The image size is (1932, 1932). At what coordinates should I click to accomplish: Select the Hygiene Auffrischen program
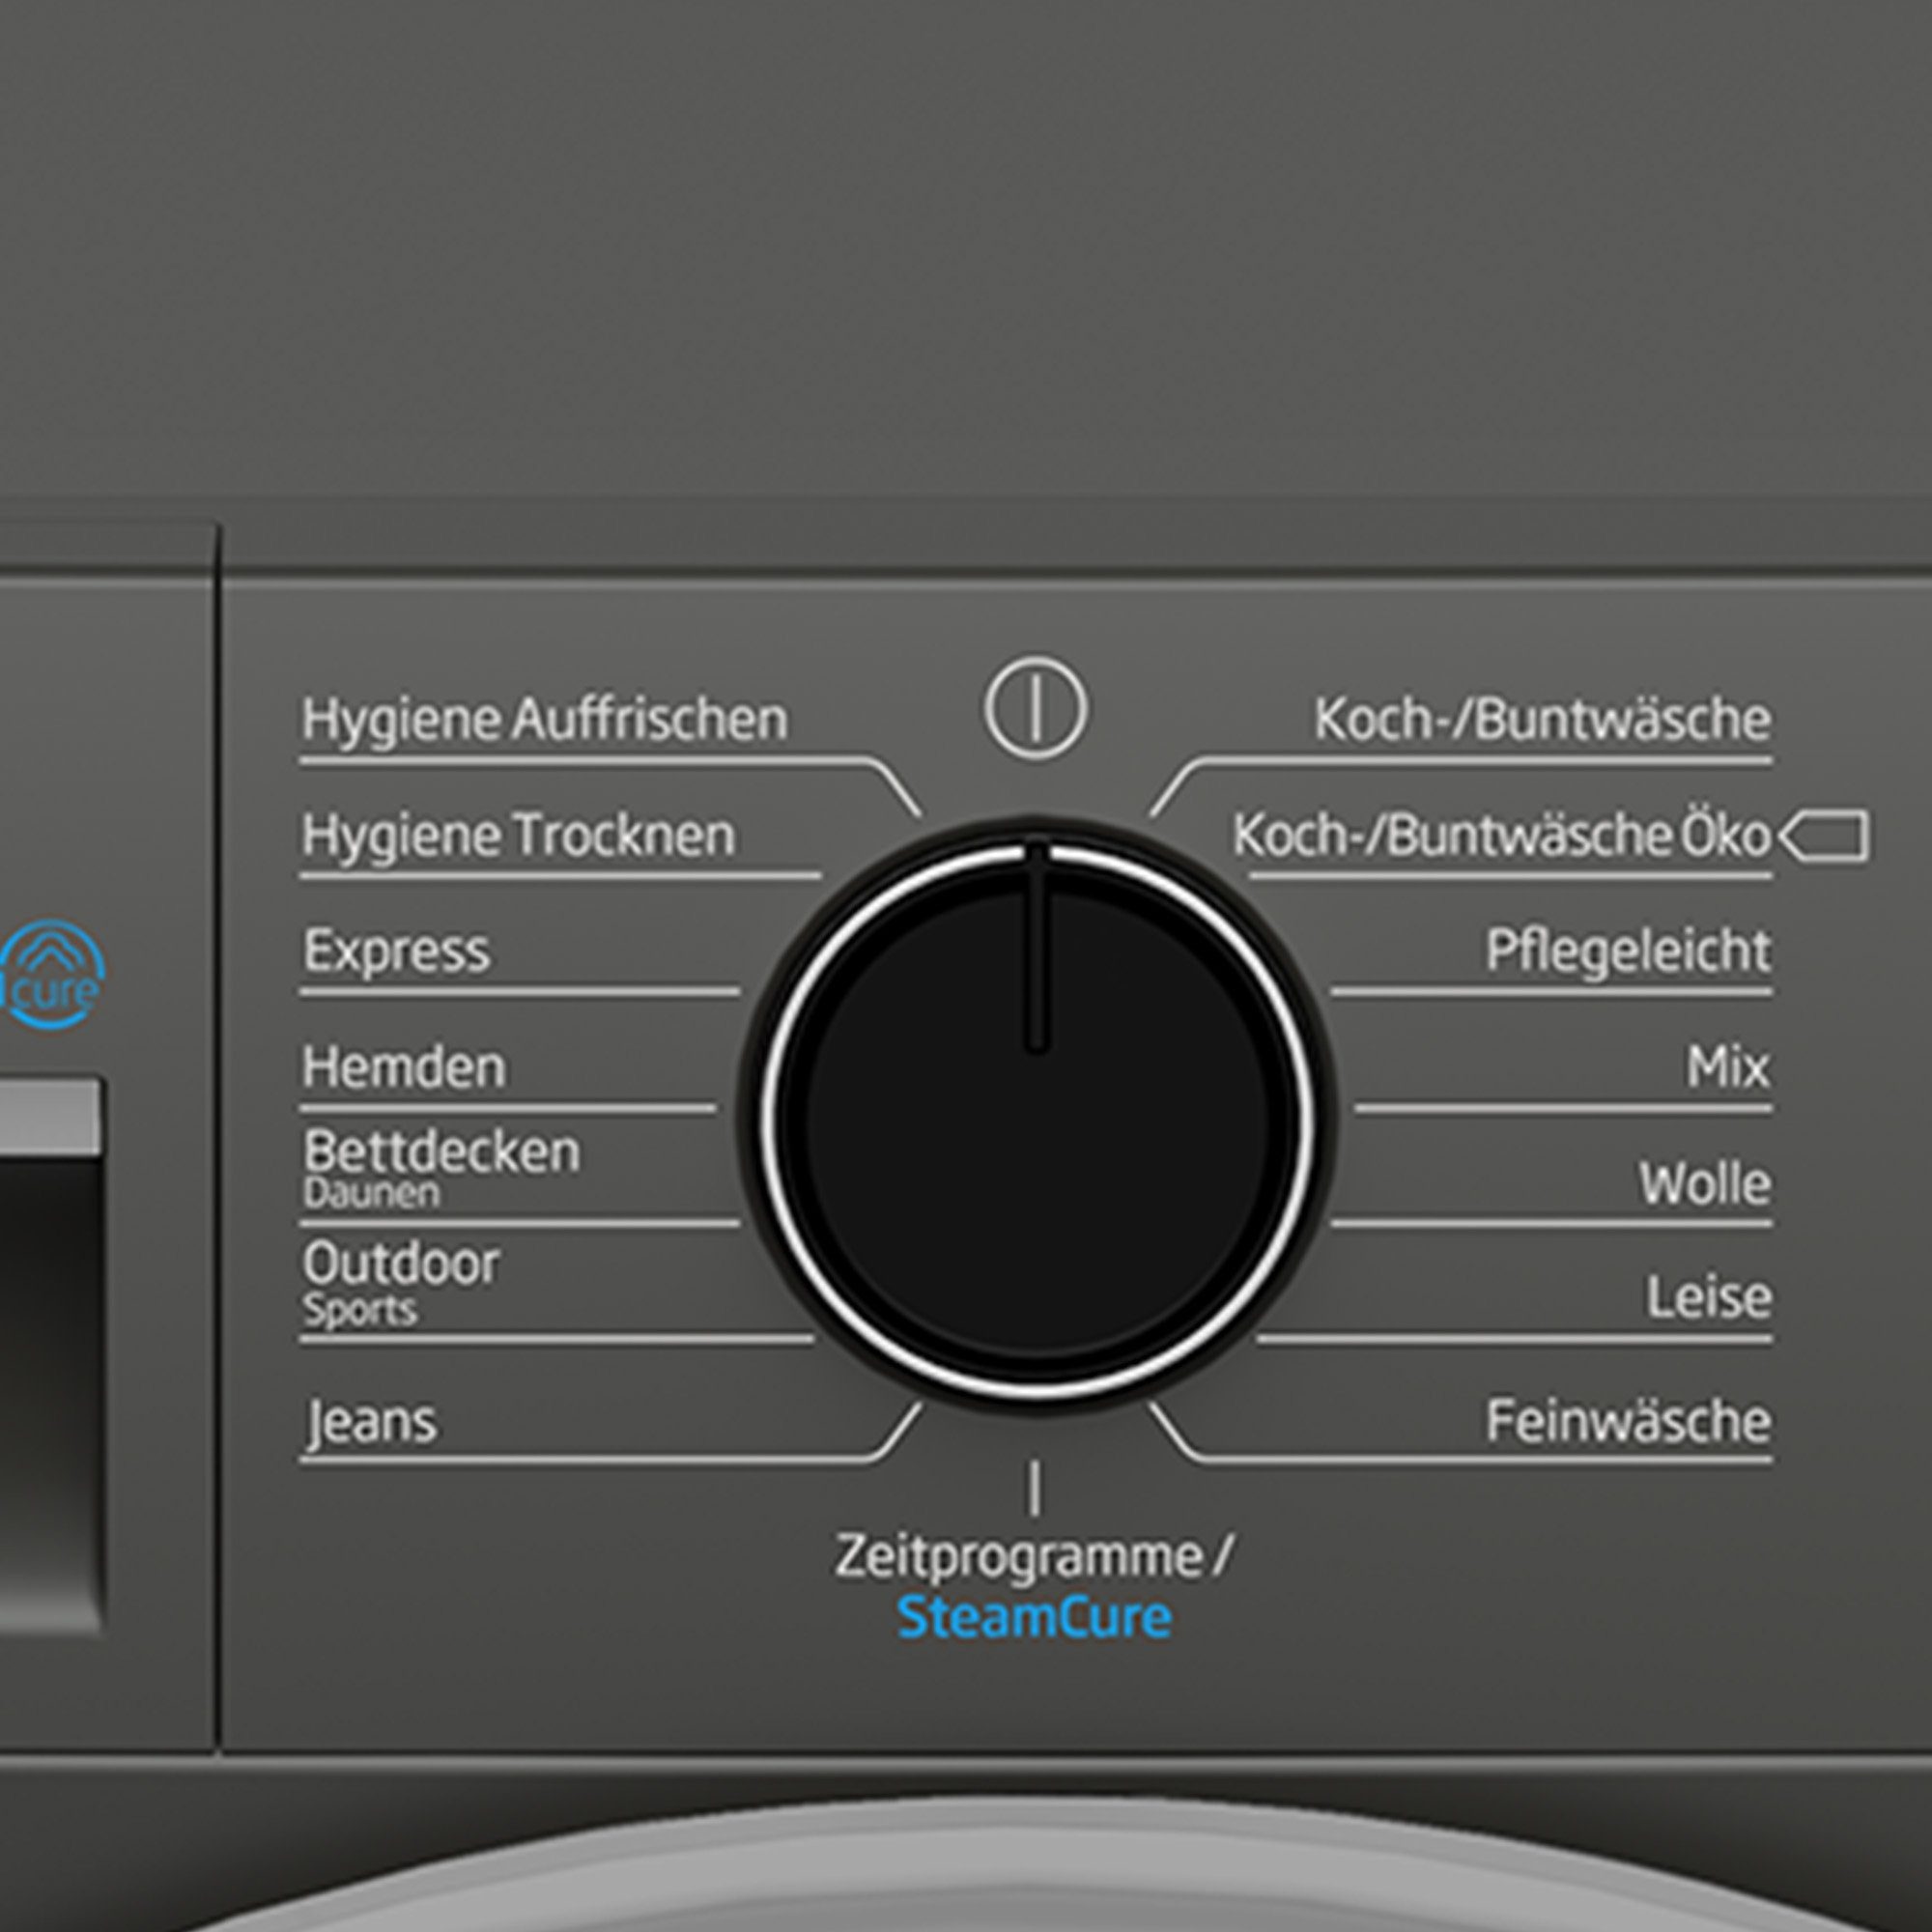(x=545, y=719)
